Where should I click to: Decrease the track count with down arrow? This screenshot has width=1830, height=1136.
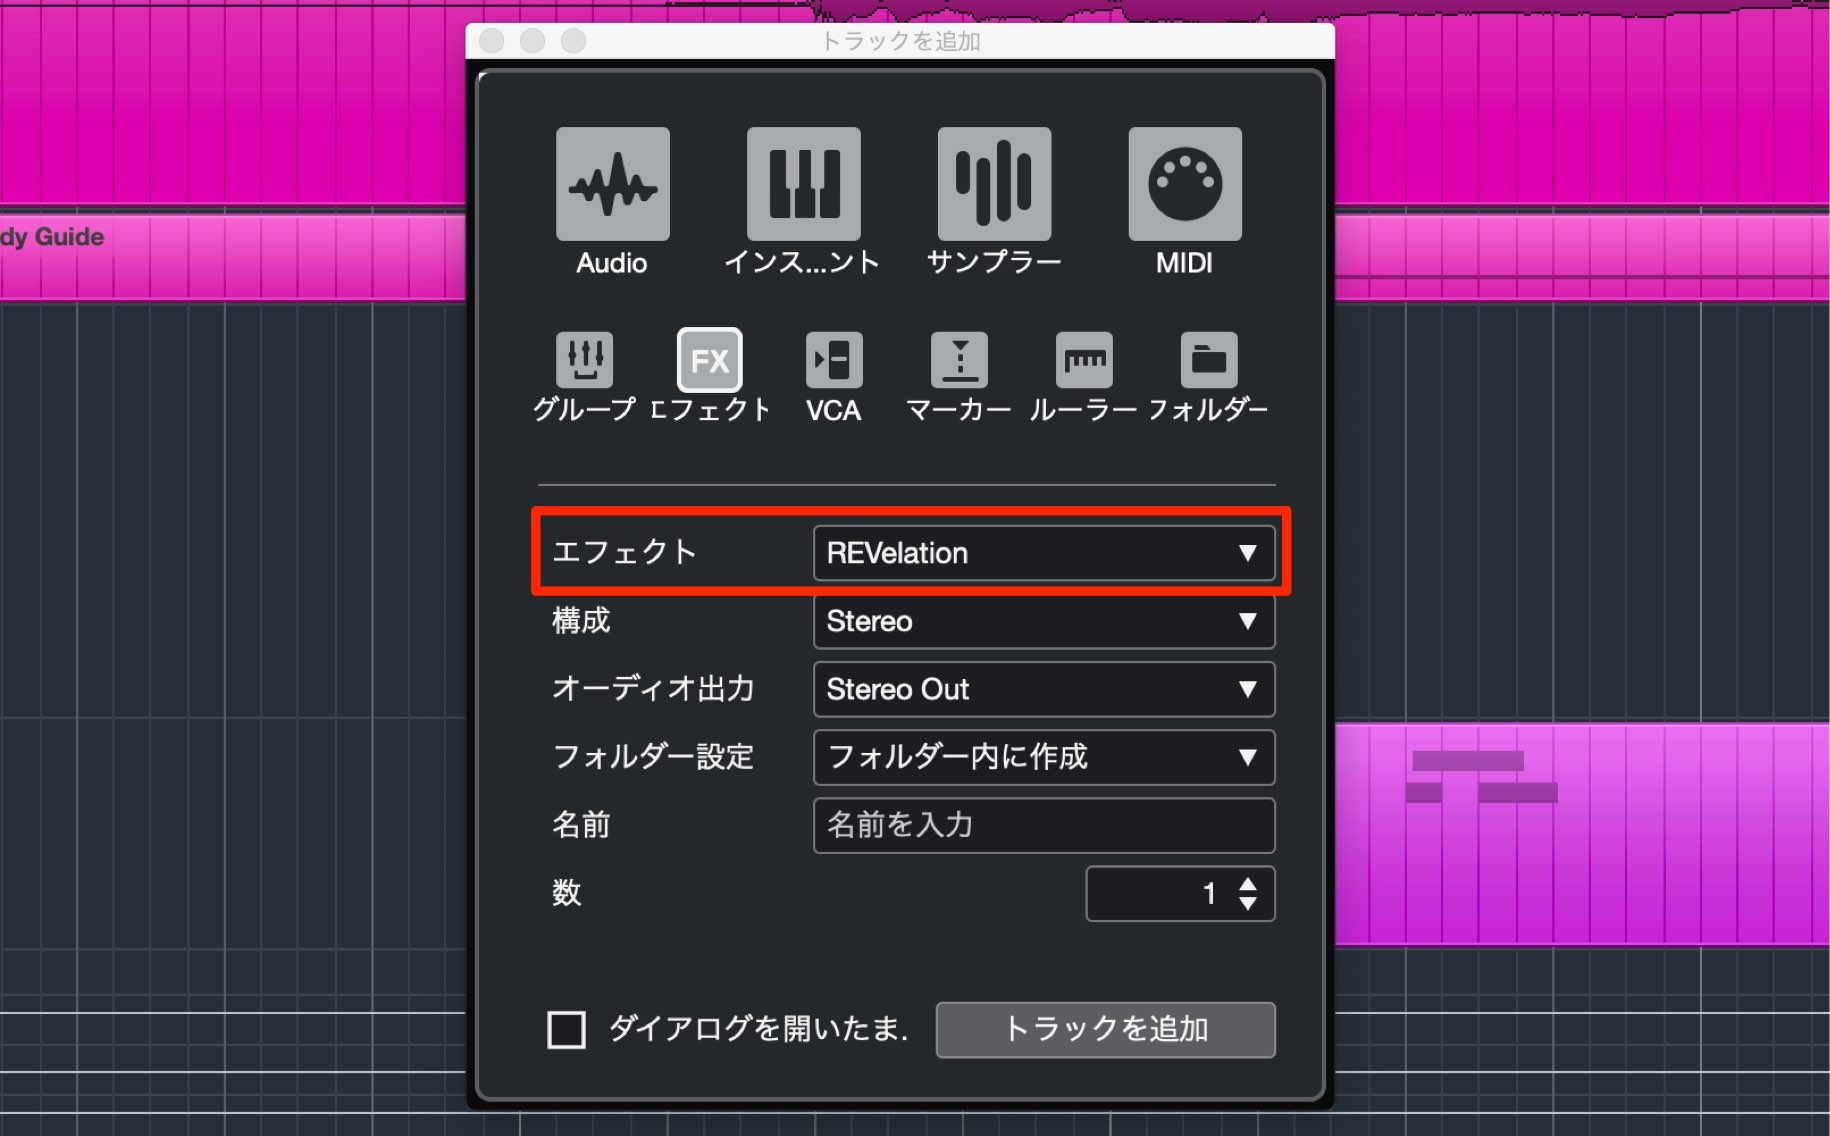[1247, 903]
